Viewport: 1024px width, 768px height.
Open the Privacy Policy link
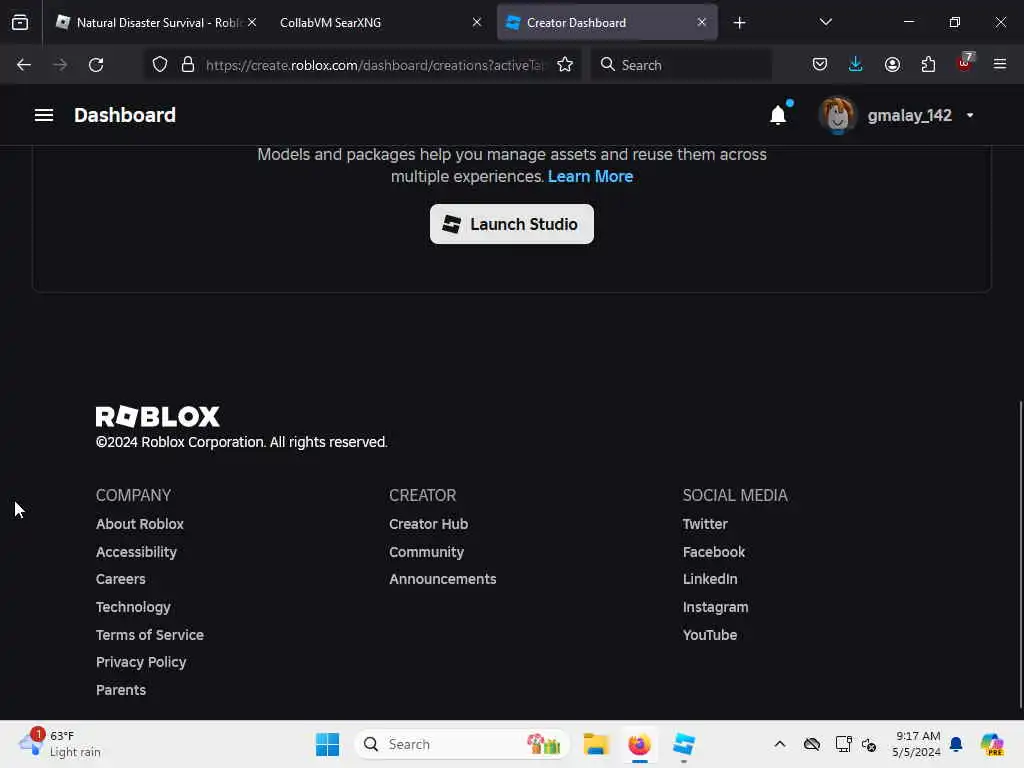coord(141,662)
